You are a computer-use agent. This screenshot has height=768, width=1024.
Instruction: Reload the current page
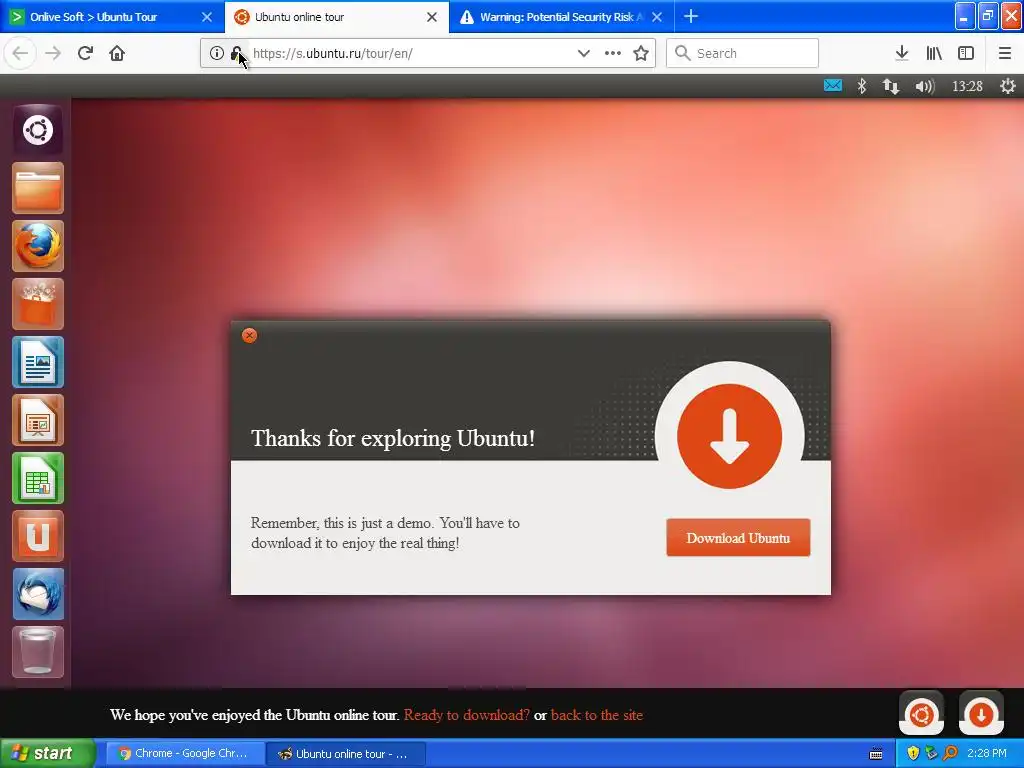tap(85, 53)
